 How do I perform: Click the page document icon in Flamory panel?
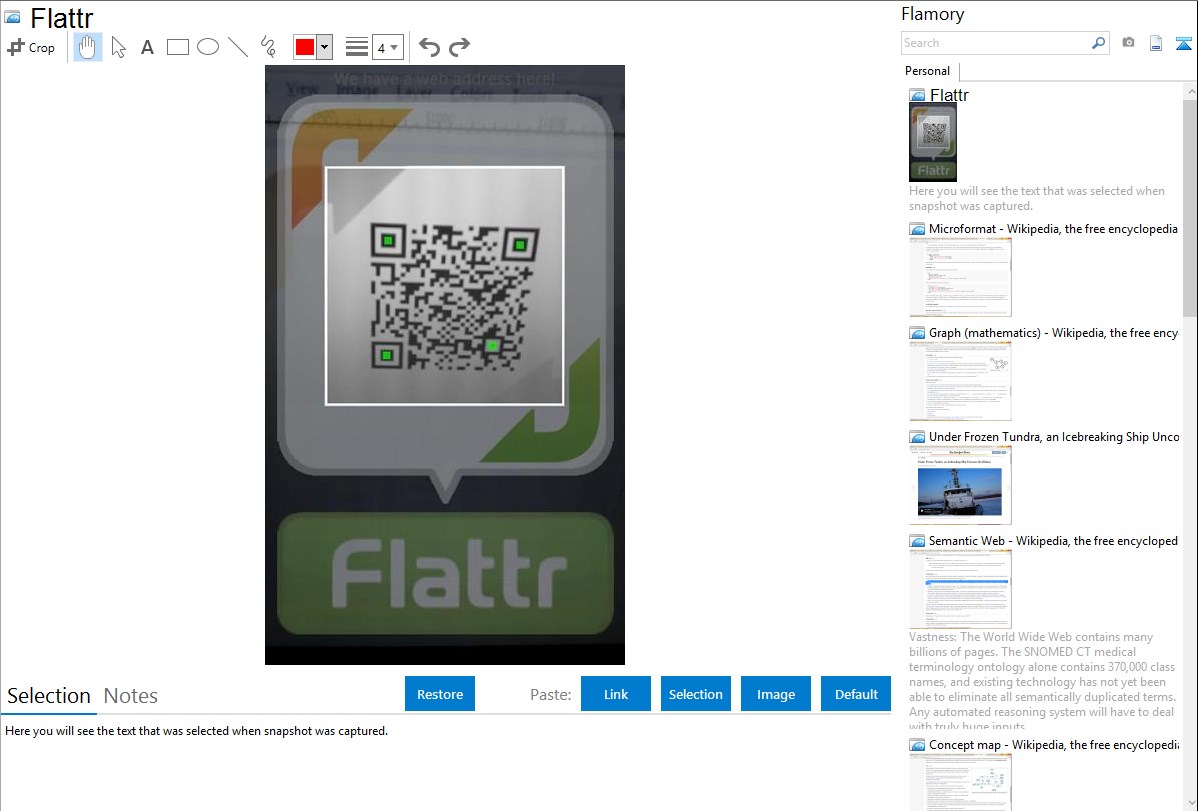point(1156,44)
